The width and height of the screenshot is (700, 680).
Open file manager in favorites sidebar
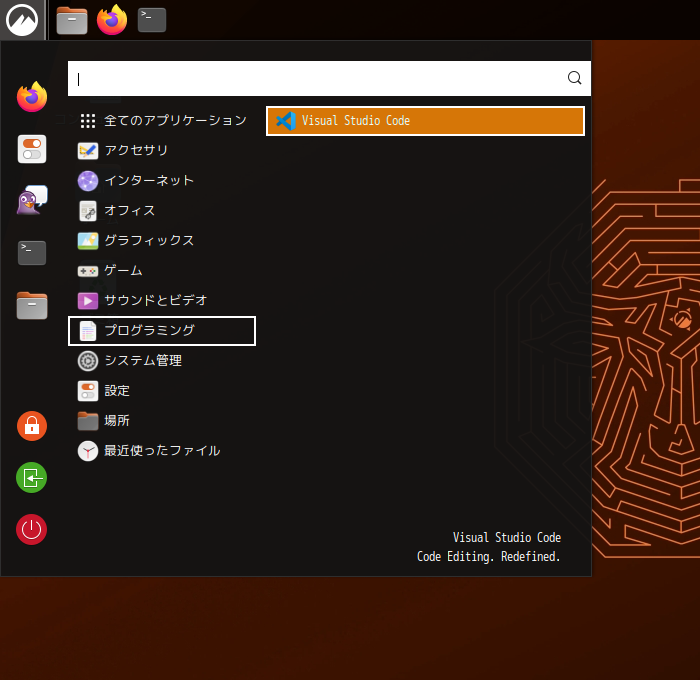(x=32, y=305)
